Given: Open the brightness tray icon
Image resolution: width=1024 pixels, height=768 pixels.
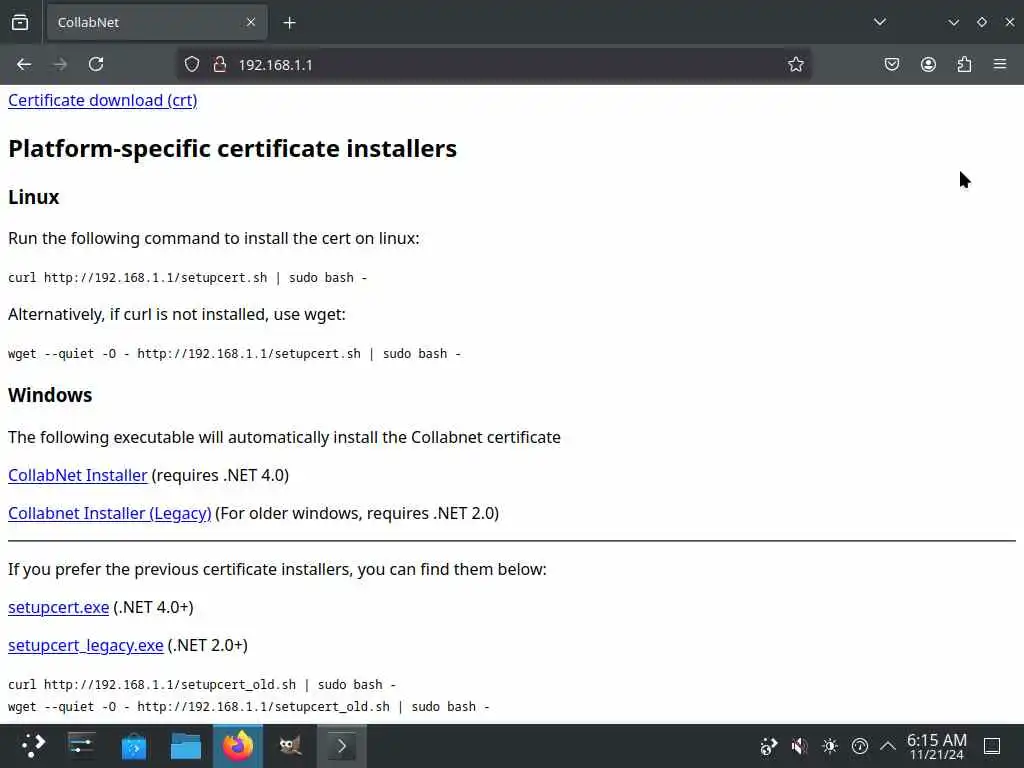Looking at the screenshot, I should tap(829, 746).
